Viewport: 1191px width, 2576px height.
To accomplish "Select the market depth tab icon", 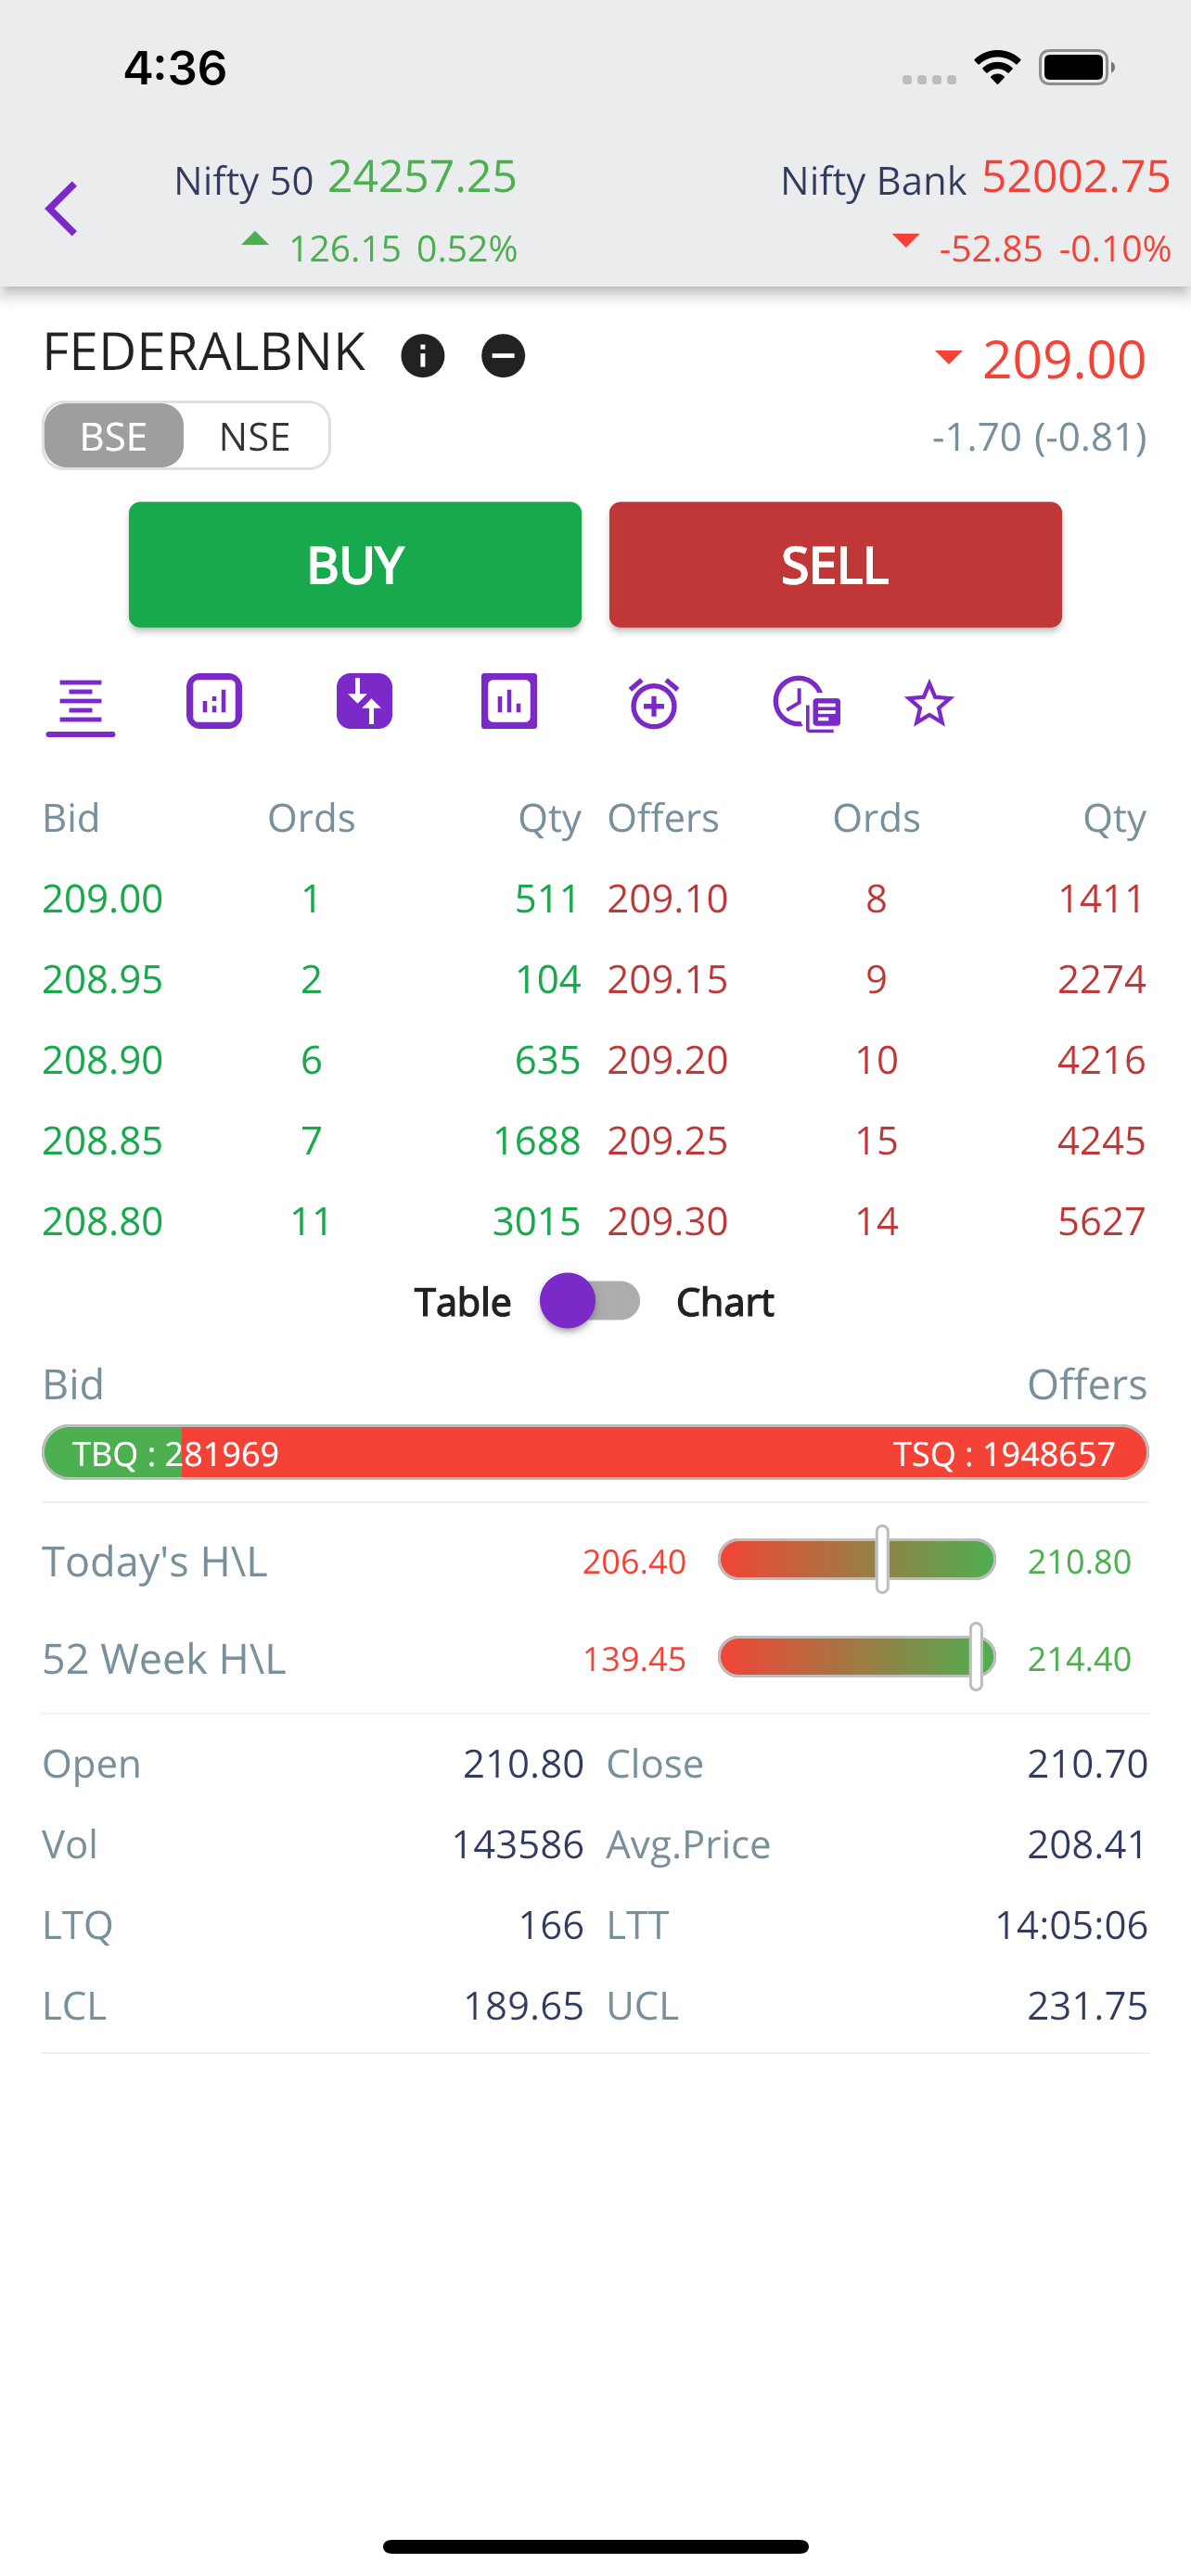I will [80, 704].
